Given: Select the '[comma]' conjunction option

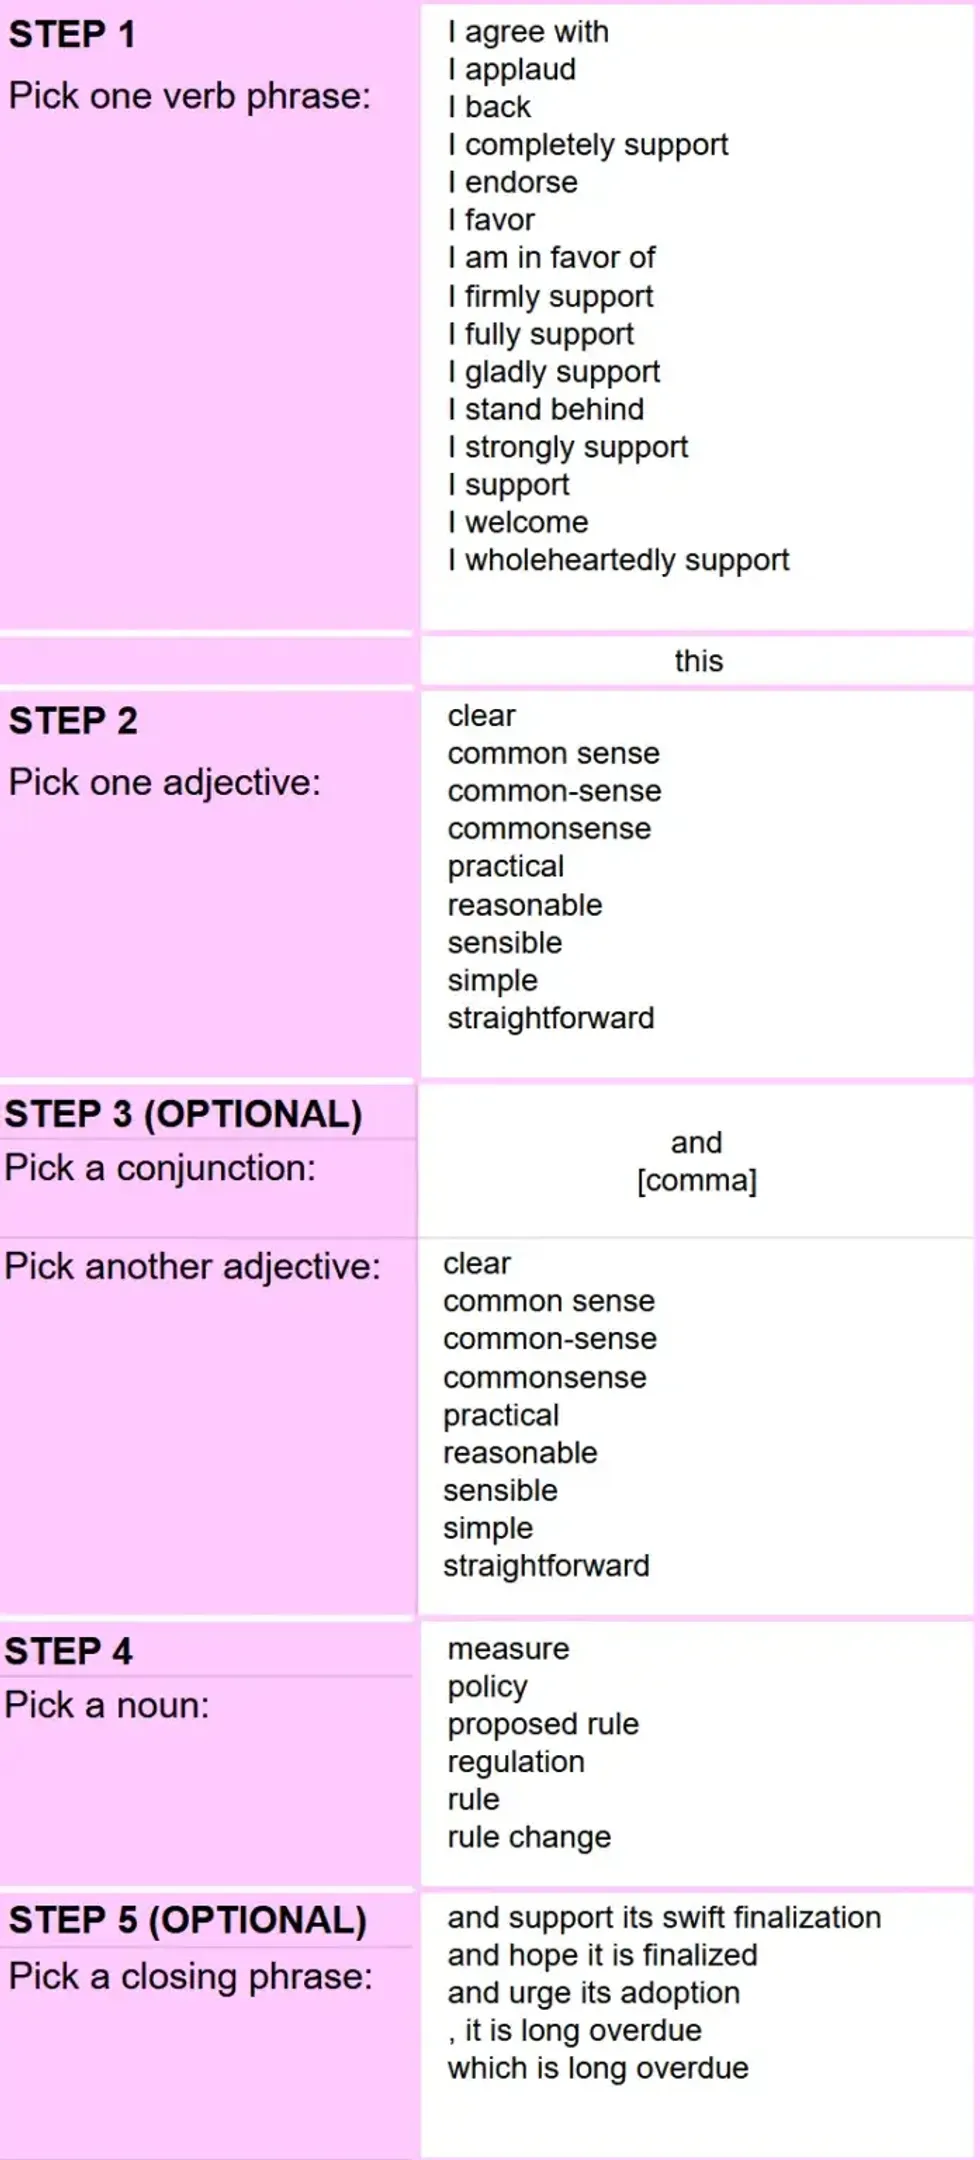Looking at the screenshot, I should pyautogui.click(x=697, y=1181).
